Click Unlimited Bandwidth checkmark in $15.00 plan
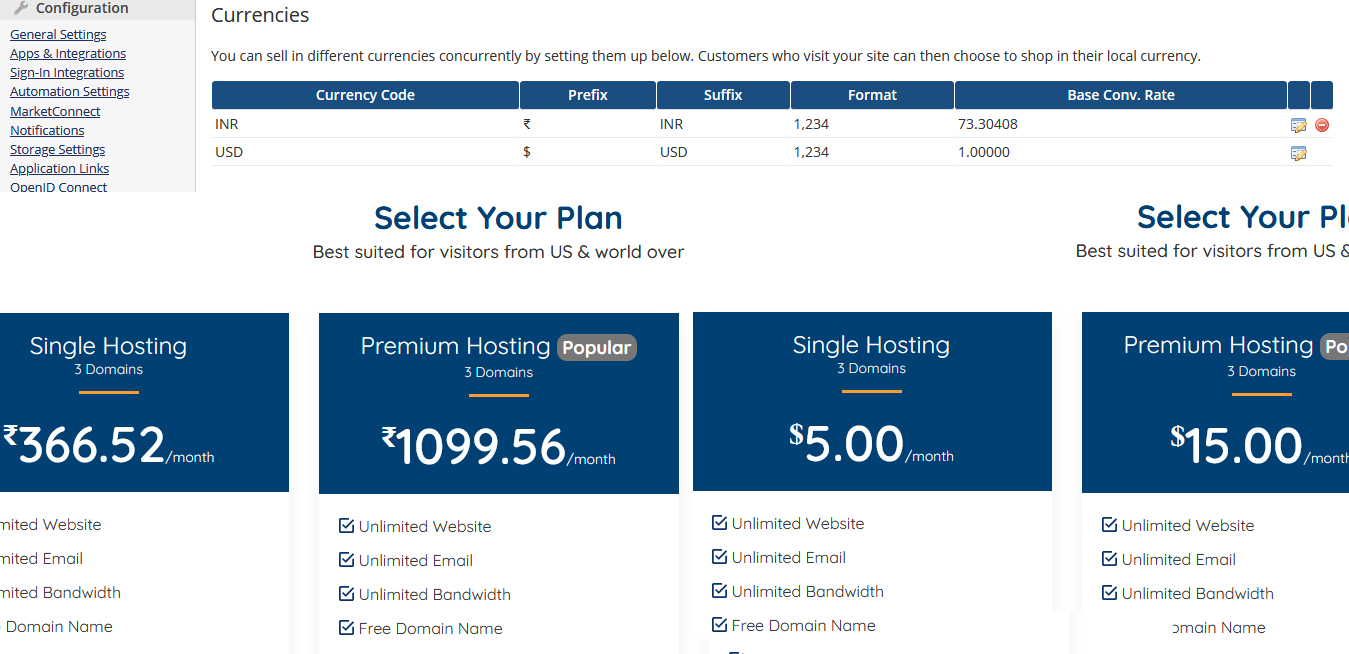1349x654 pixels. tap(1109, 592)
